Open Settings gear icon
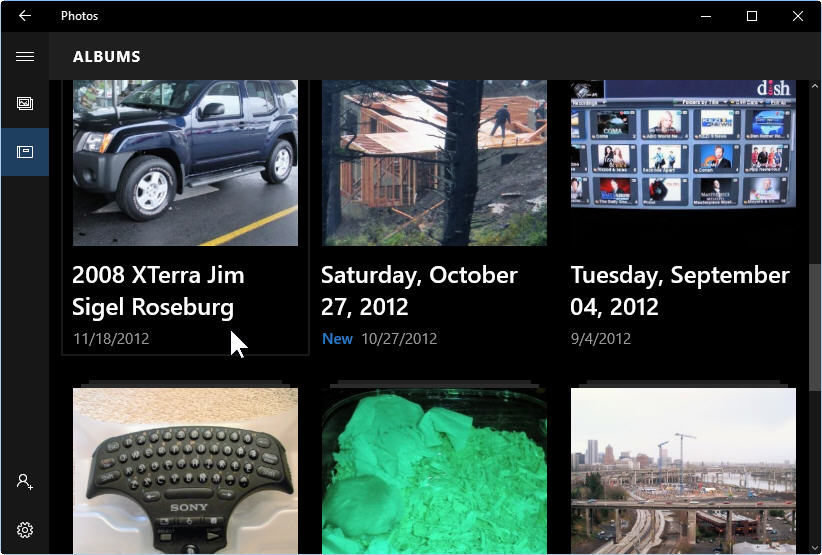Image resolution: width=822 pixels, height=555 pixels. coord(24,530)
